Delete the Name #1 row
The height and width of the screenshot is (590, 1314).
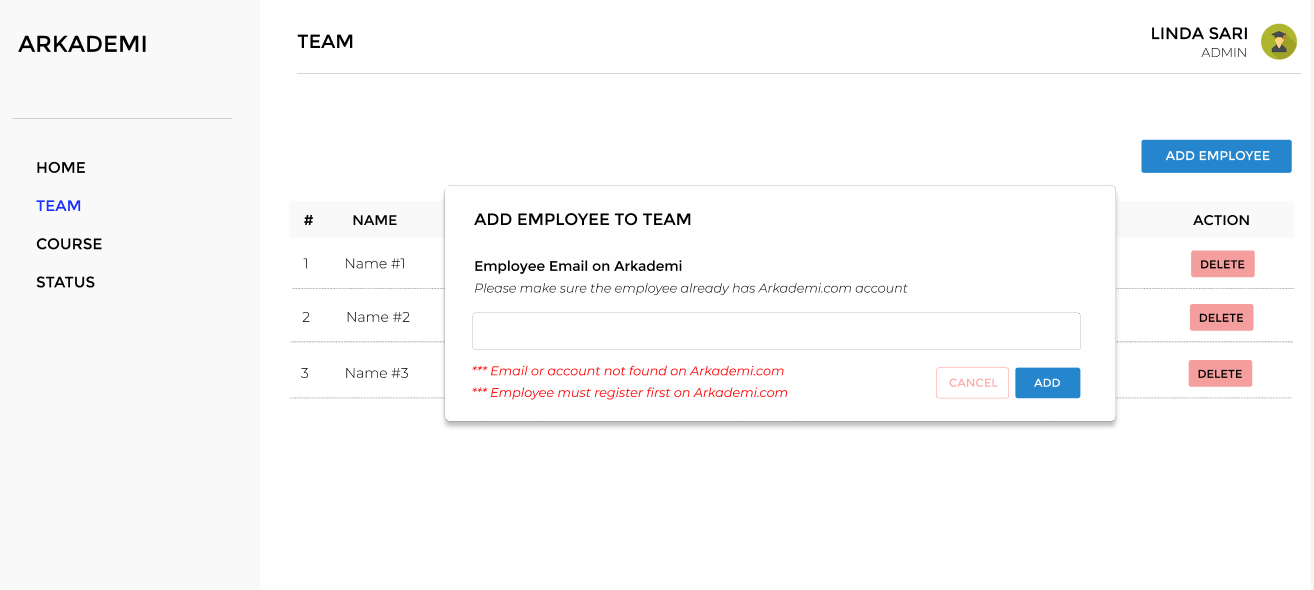1222,264
